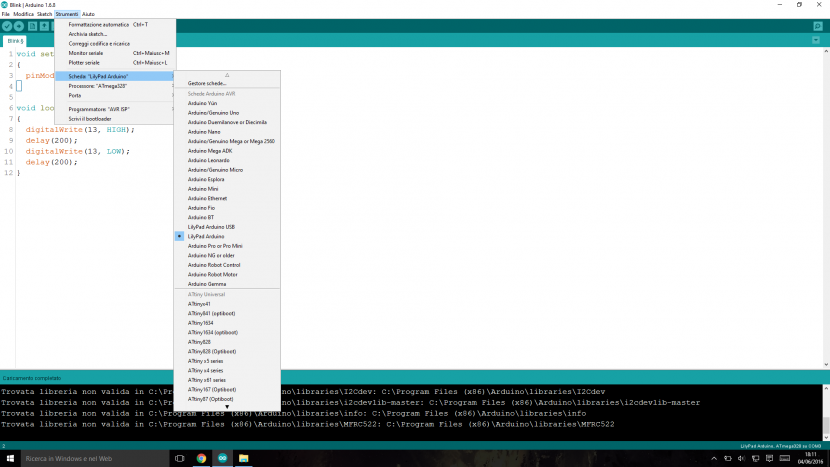
Task: Select Arduino Duemilanove or Diecimila
Action: point(227,122)
